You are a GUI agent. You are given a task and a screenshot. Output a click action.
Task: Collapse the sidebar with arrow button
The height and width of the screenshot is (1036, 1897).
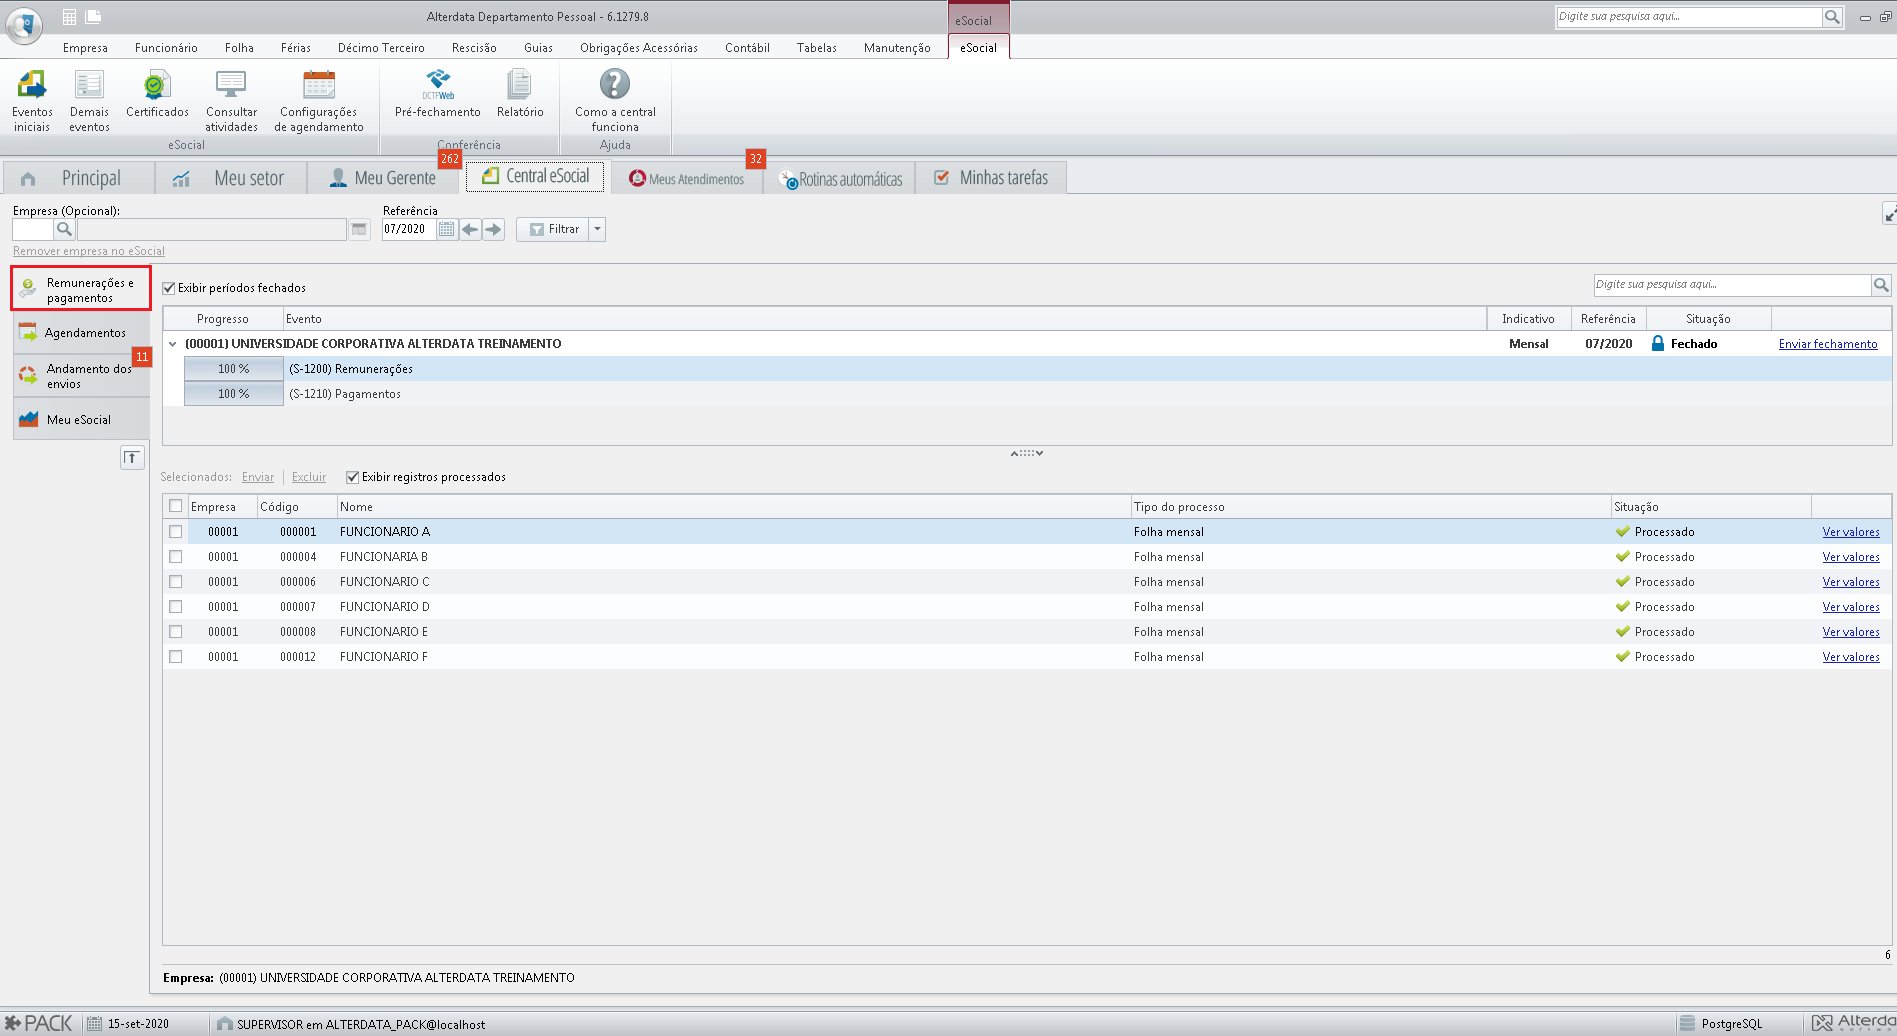pyautogui.click(x=132, y=458)
